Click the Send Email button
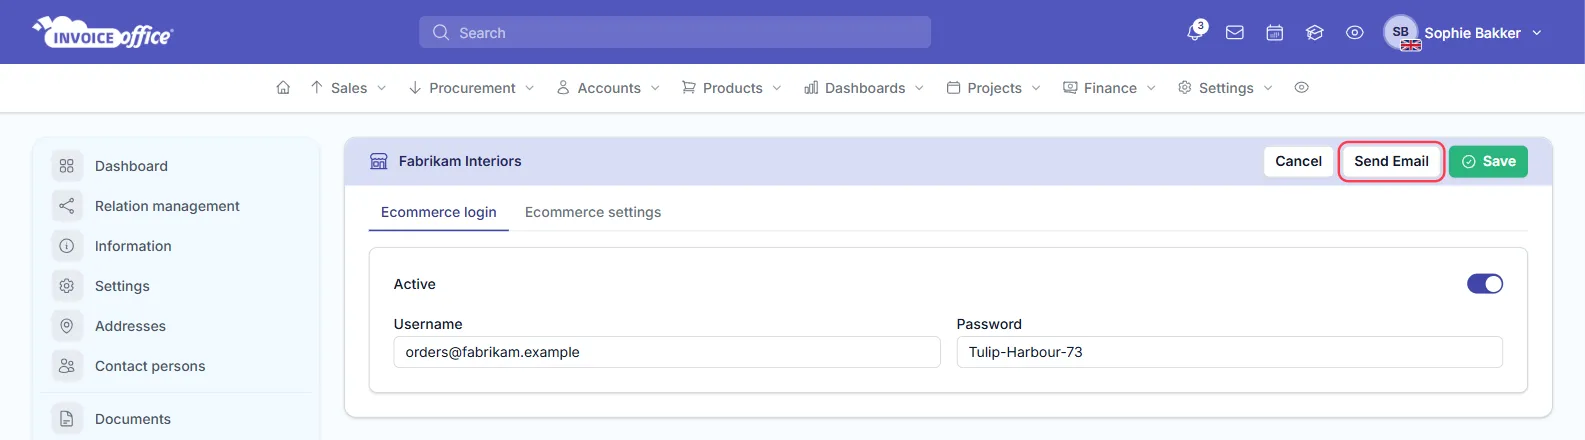The width and height of the screenshot is (1585, 440). pos(1391,161)
